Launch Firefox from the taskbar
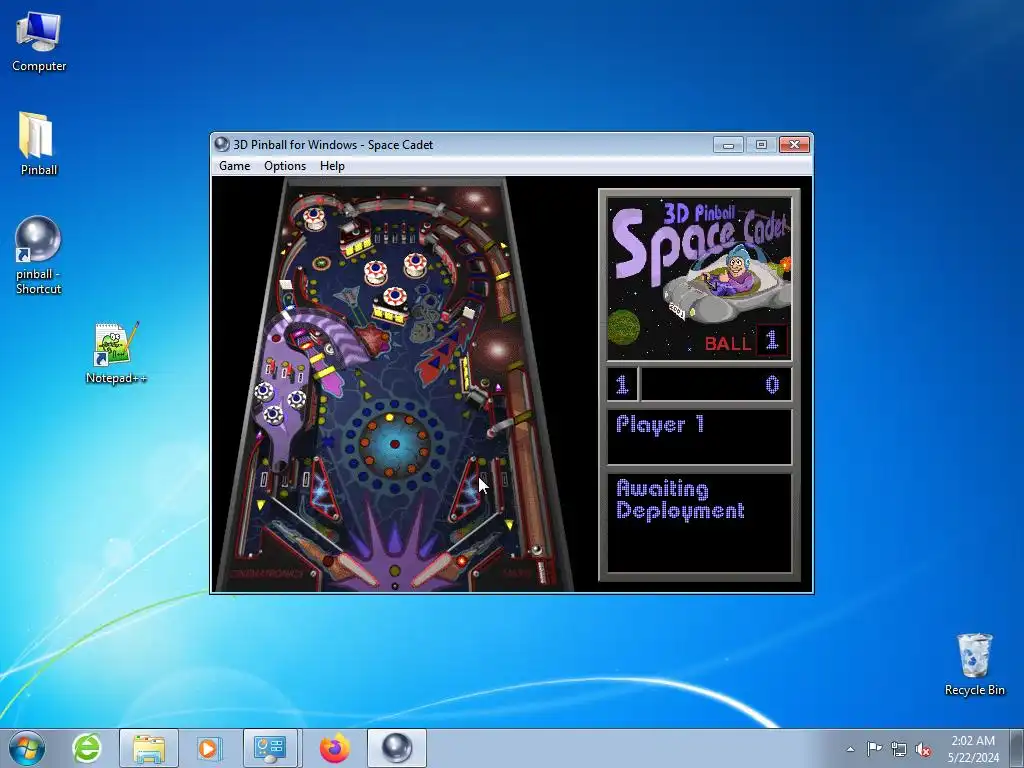This screenshot has width=1024, height=768. pos(334,748)
